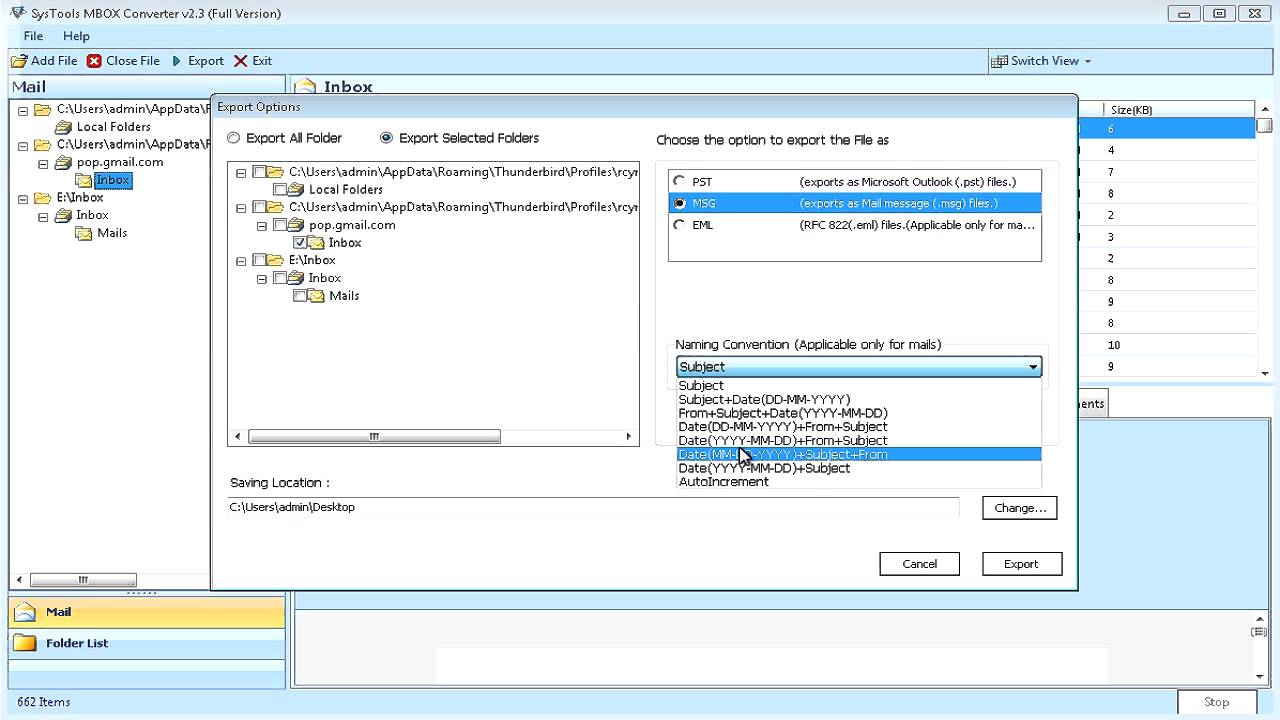Image resolution: width=1280 pixels, height=720 pixels.
Task: Click the size value 10 in mail list
Action: coord(1113,345)
